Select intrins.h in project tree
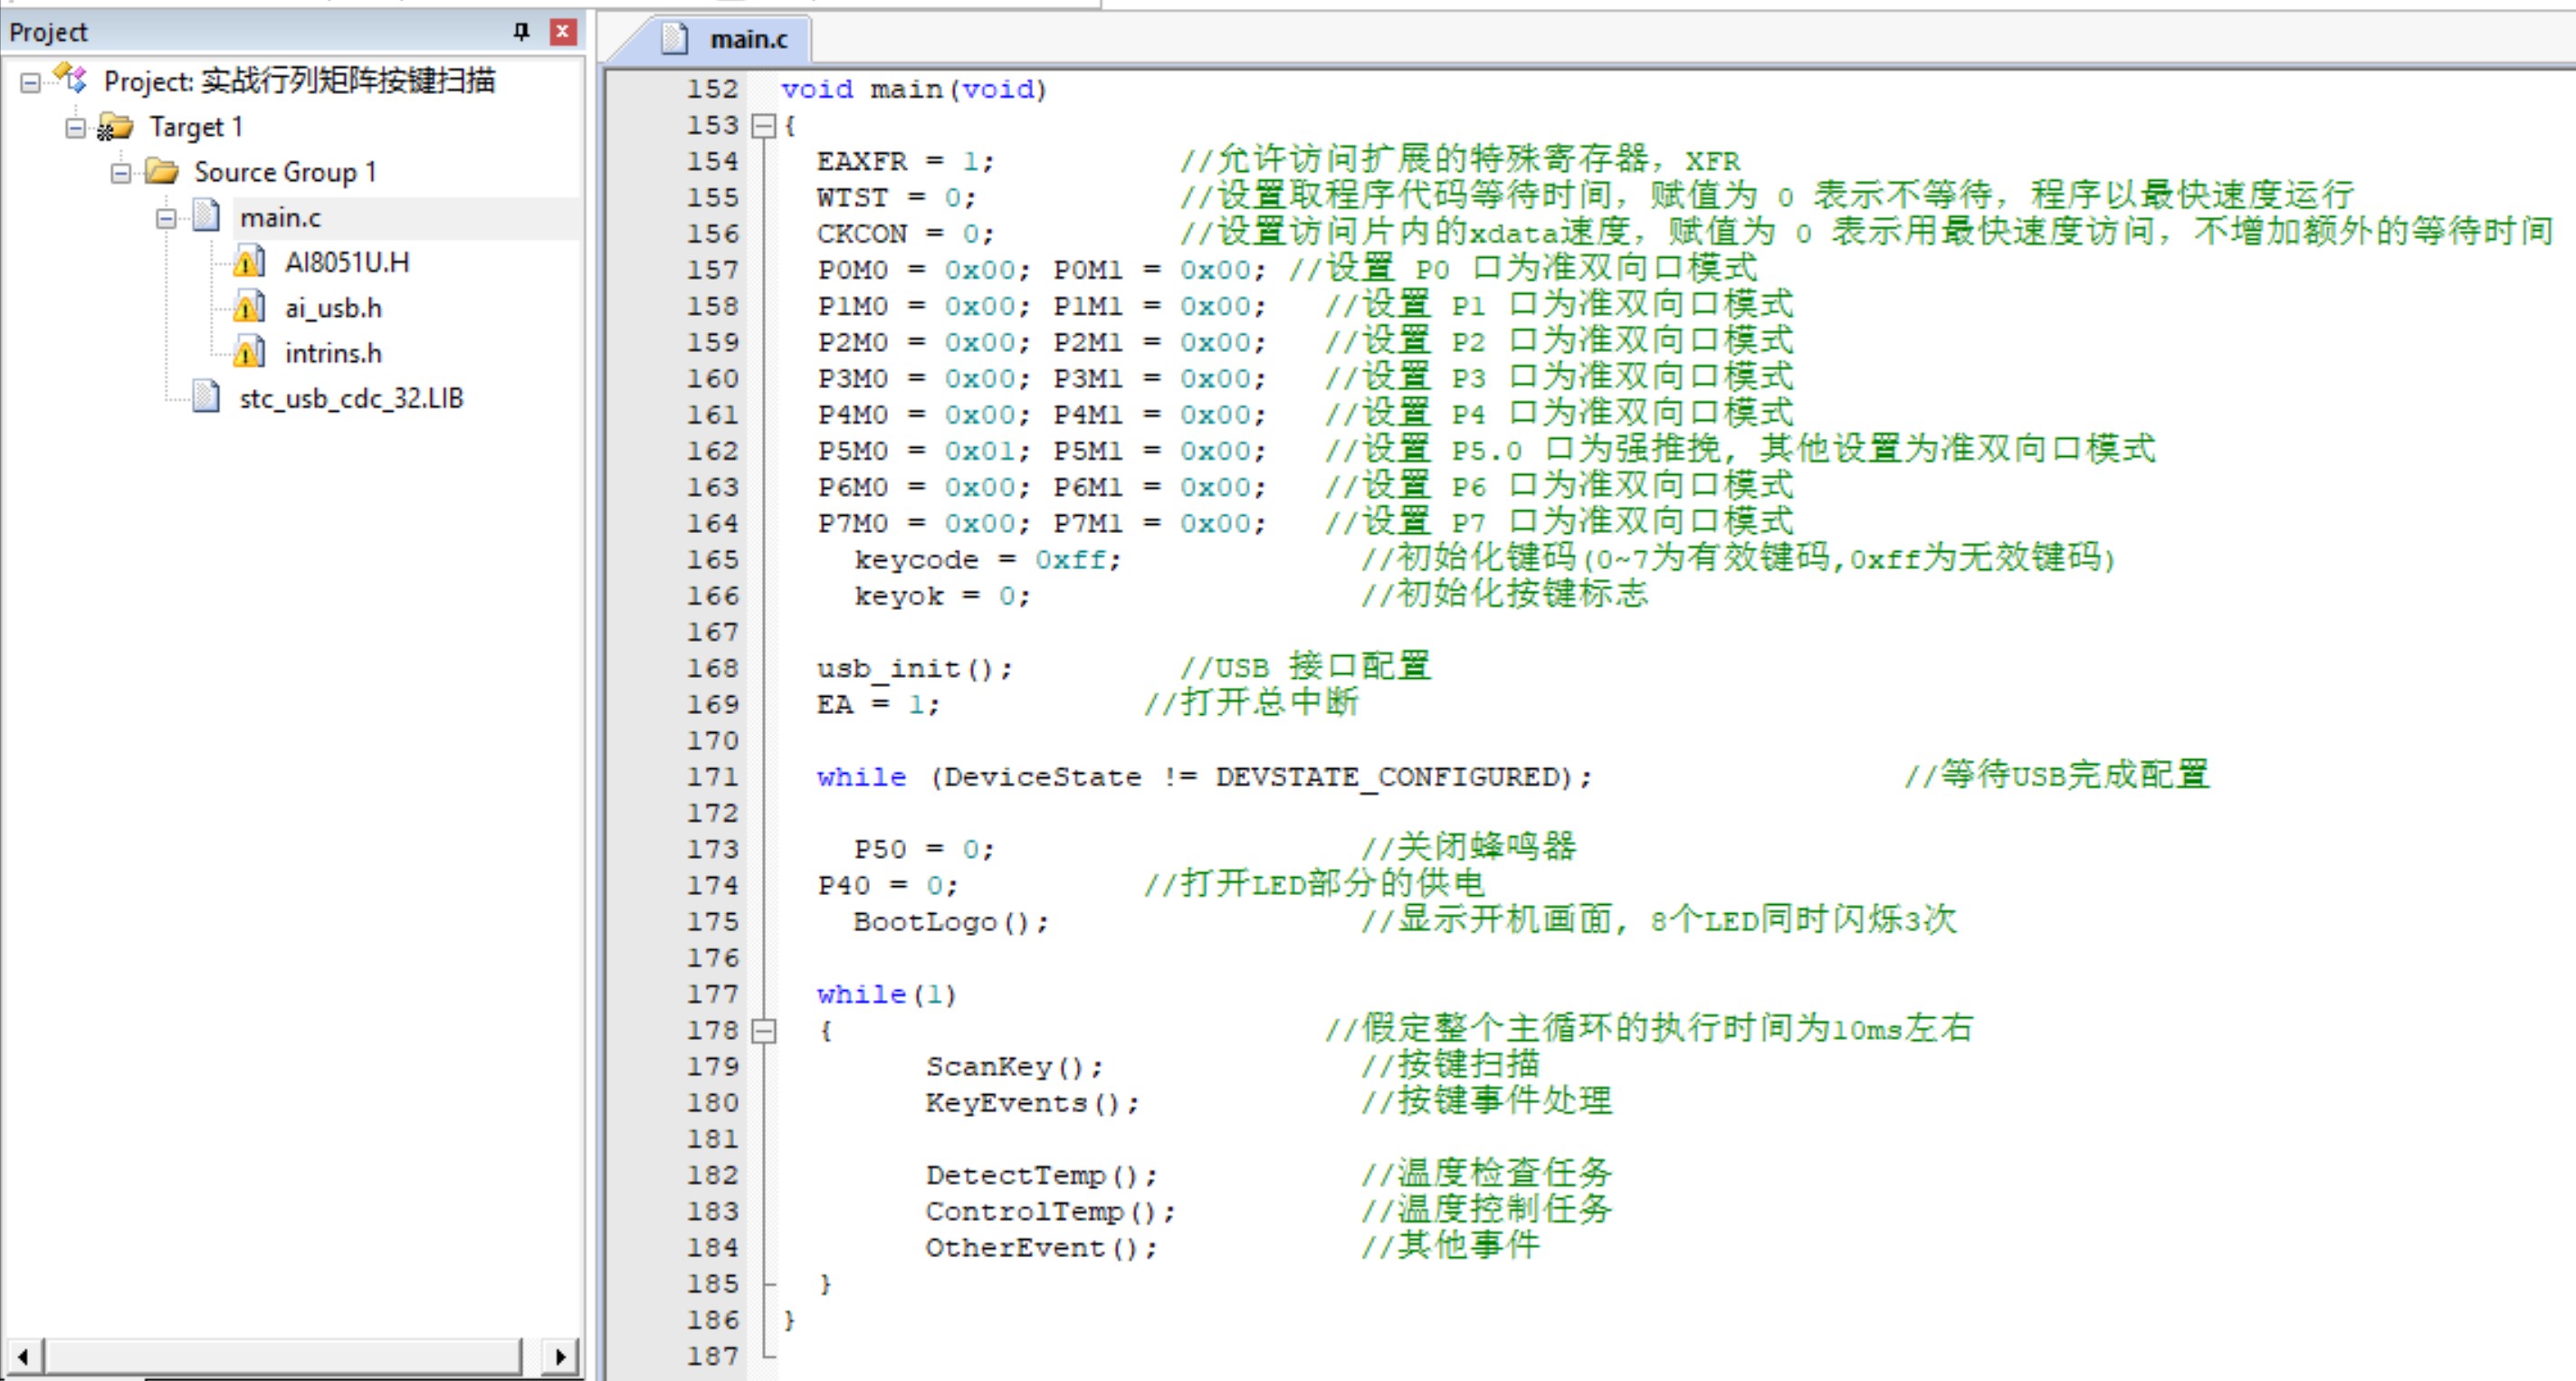2576x1381 pixels. pyautogui.click(x=333, y=353)
